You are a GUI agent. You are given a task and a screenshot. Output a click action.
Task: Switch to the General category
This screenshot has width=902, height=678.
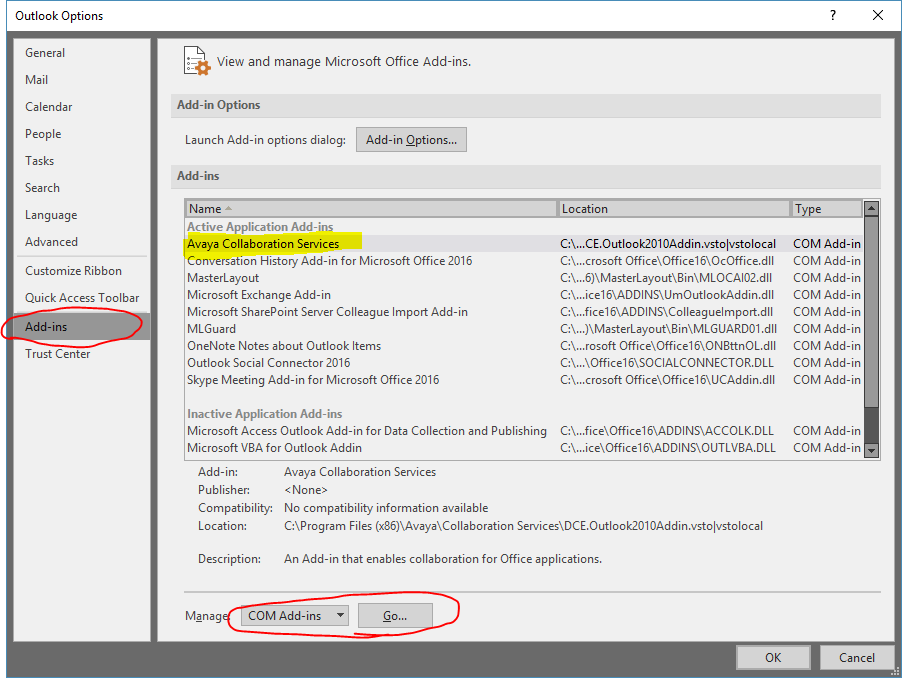click(x=45, y=53)
